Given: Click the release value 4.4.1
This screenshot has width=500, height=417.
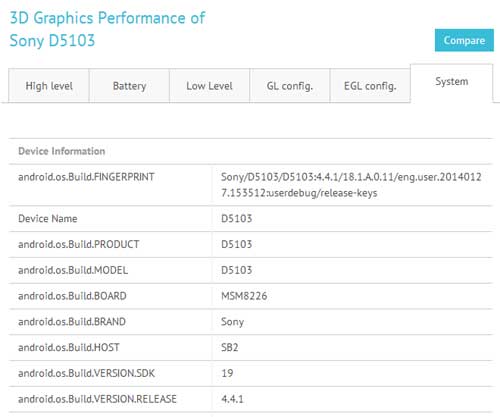Looking at the screenshot, I should coord(232,399).
